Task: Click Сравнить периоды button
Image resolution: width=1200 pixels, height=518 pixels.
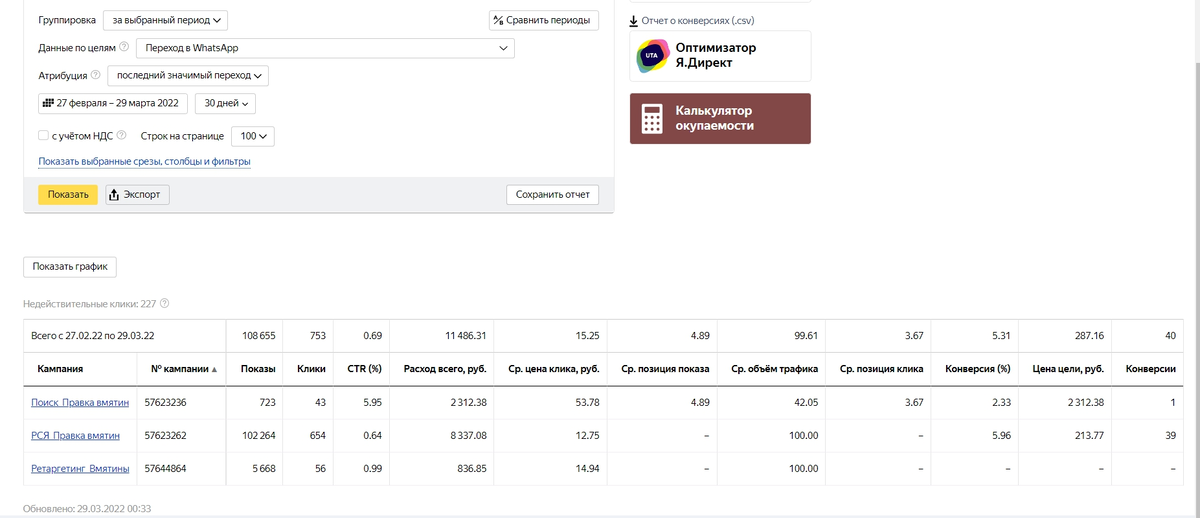Action: tap(544, 20)
